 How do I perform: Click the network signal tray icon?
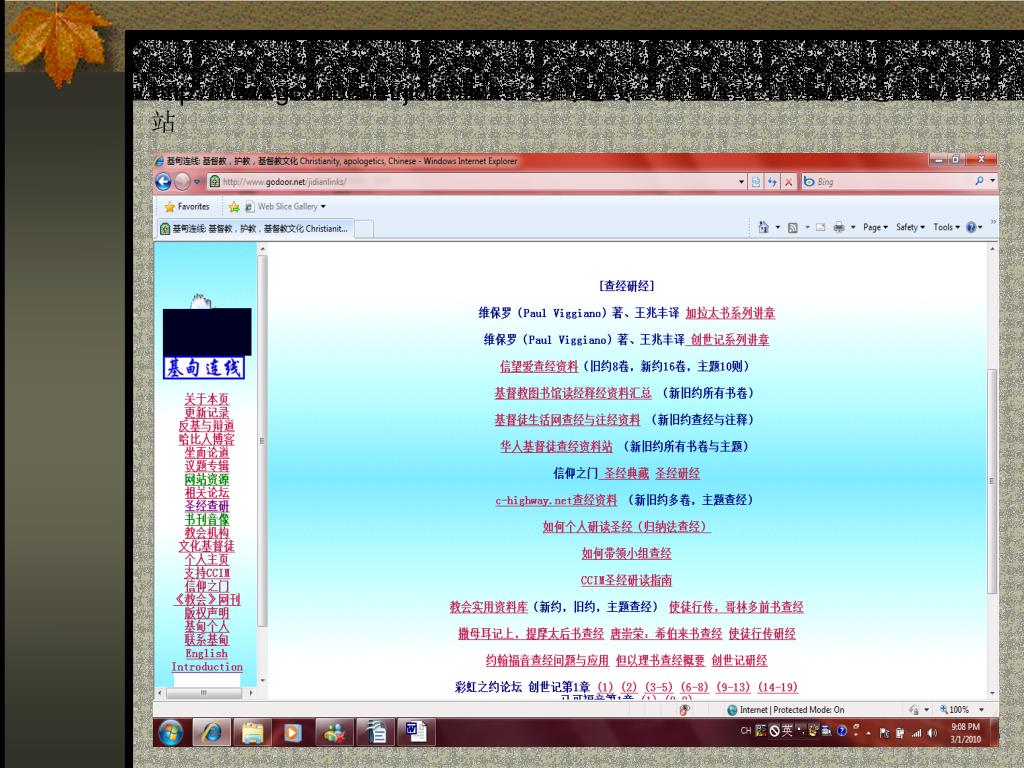pyautogui.click(x=916, y=733)
